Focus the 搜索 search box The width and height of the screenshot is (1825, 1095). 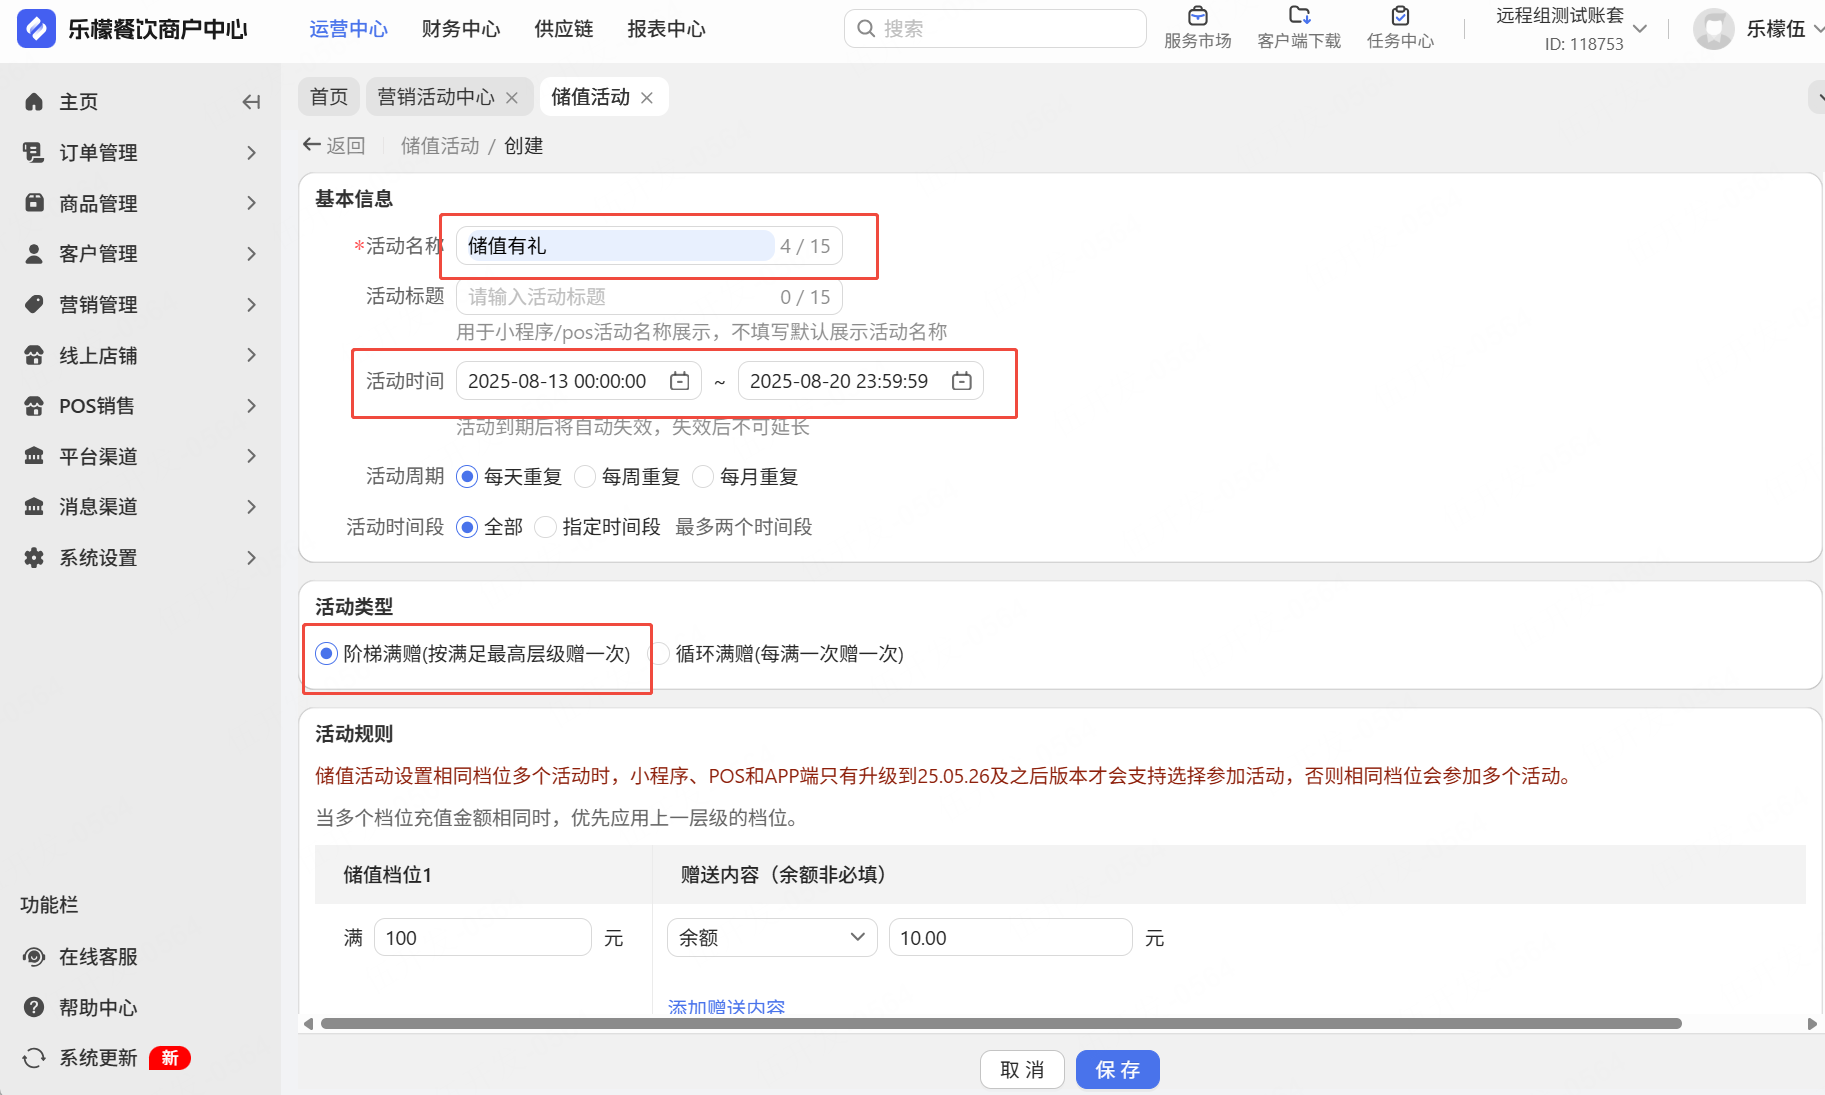[x=995, y=29]
